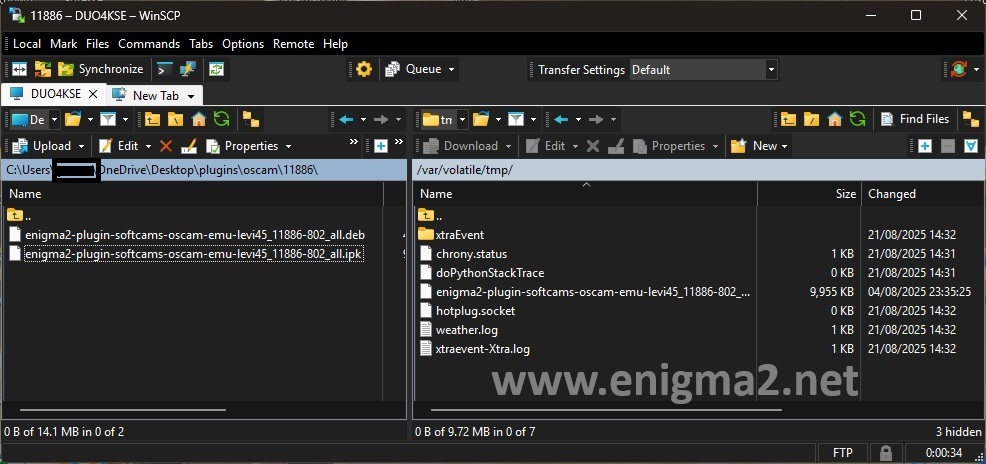Screen dimensions: 986x464
Task: Click the remote Open Directory folder icon
Action: point(481,119)
